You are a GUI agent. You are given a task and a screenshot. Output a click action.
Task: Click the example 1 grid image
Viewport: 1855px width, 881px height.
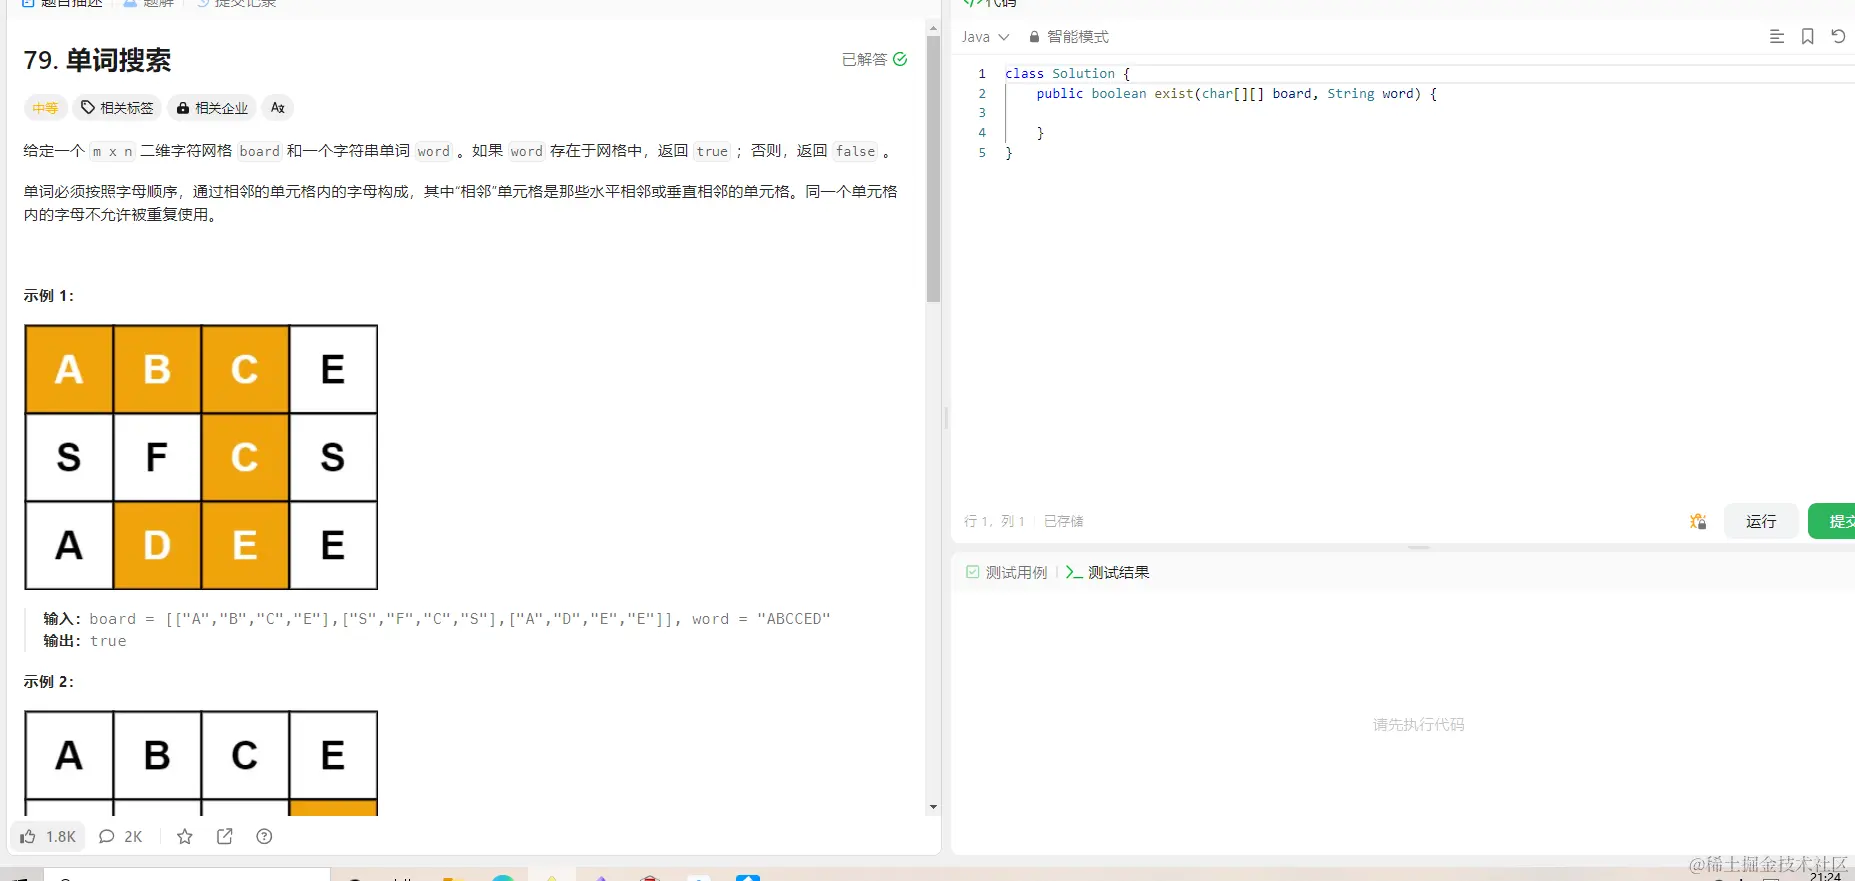(x=201, y=457)
